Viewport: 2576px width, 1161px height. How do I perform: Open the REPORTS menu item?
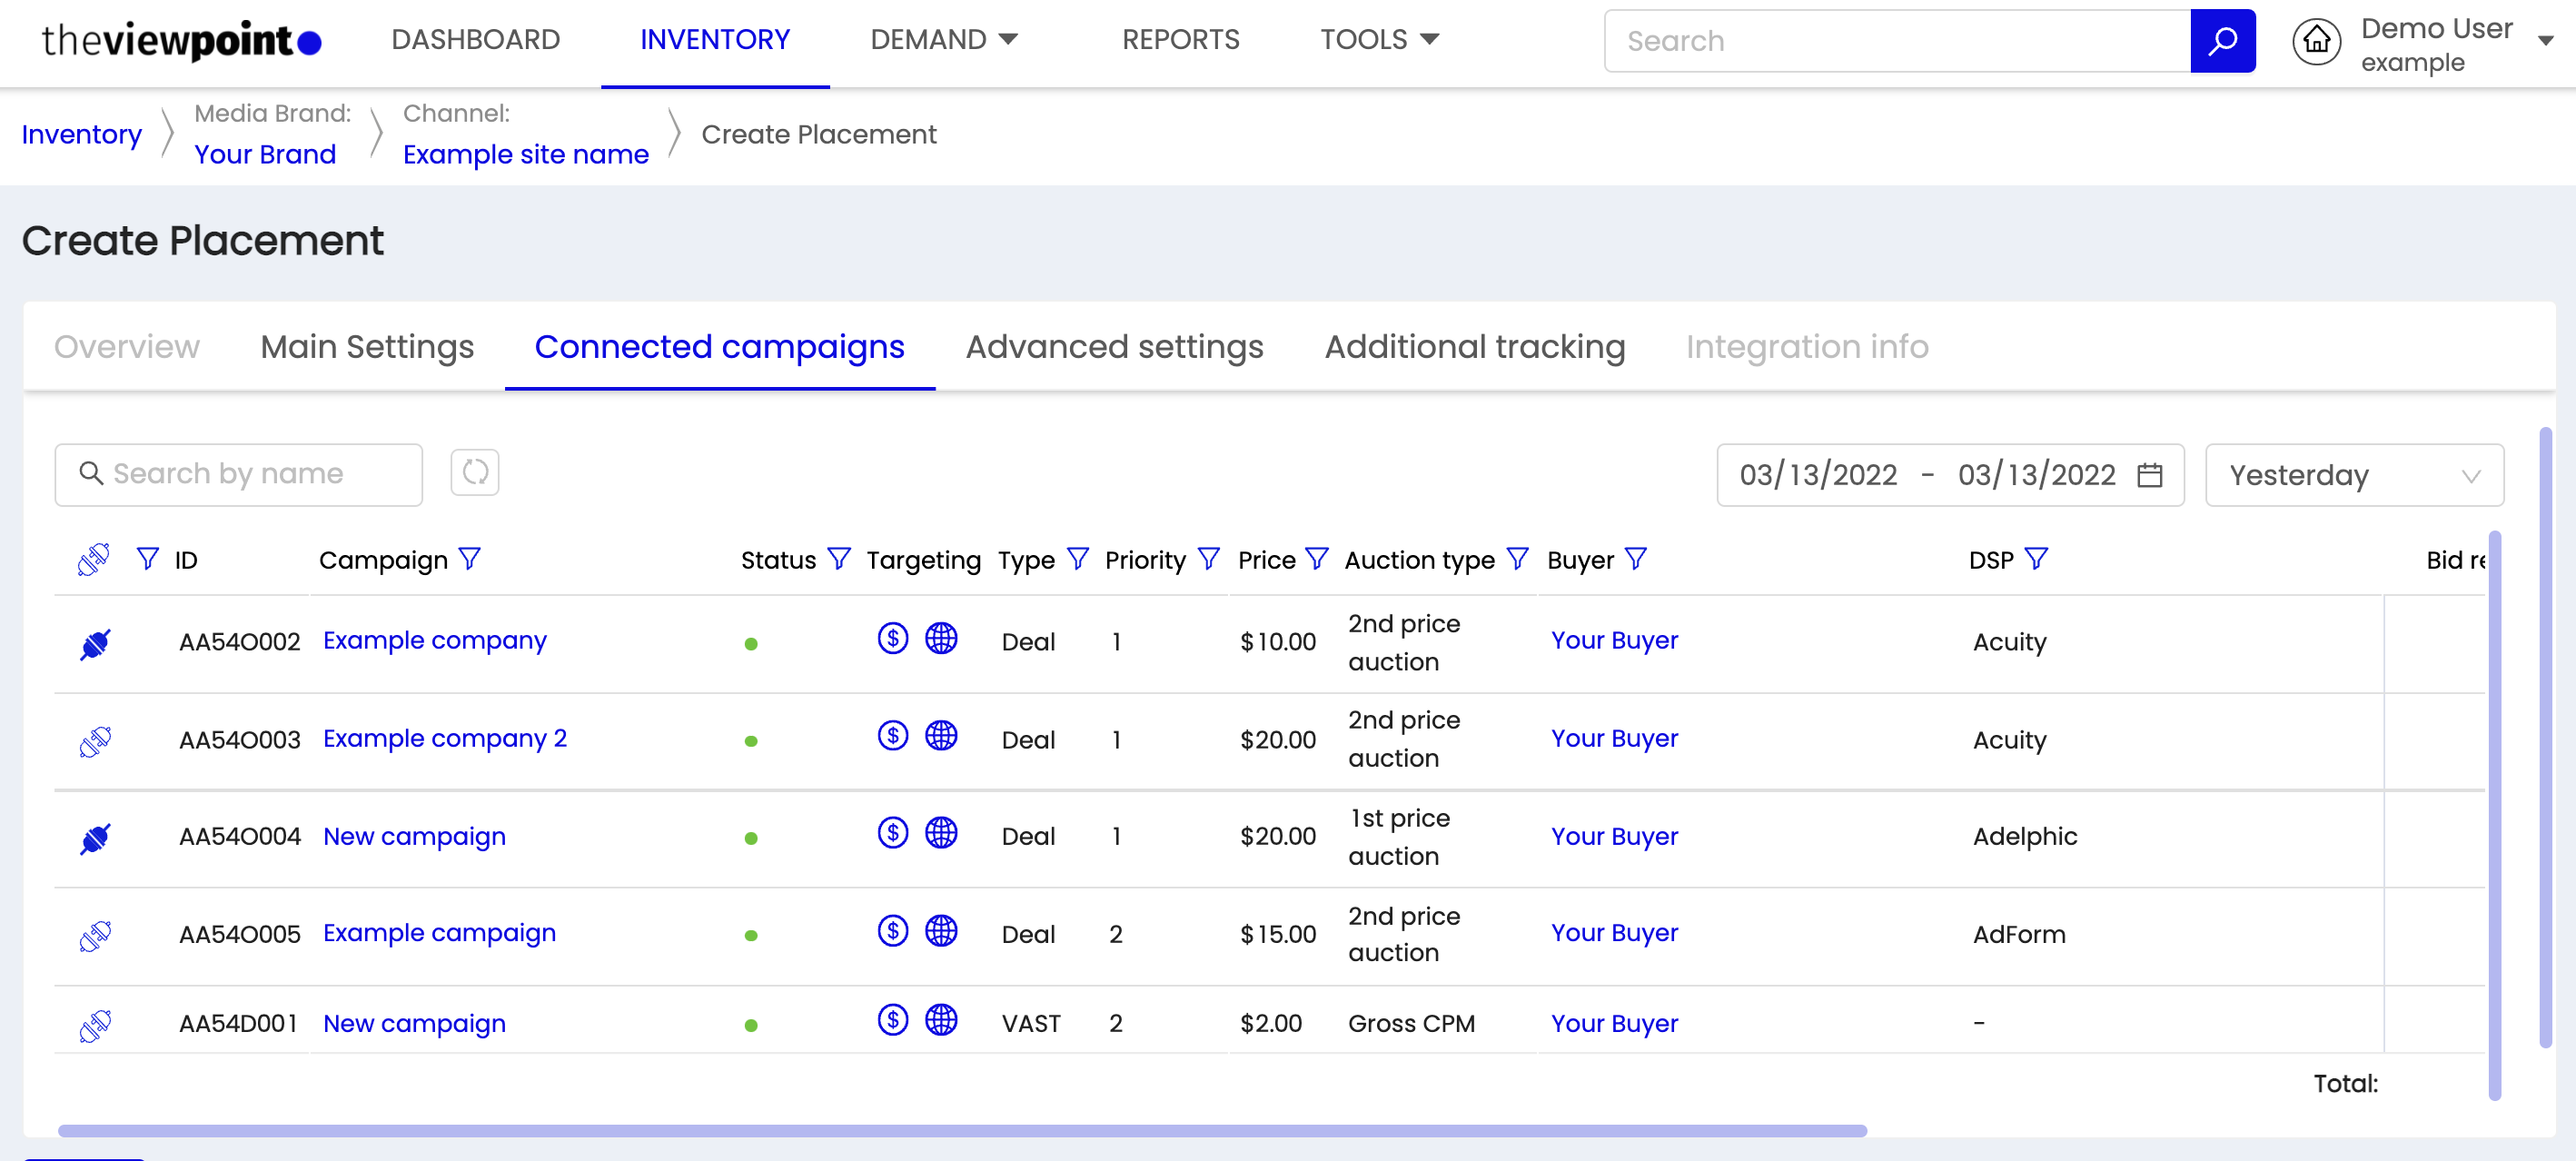[x=1180, y=40]
